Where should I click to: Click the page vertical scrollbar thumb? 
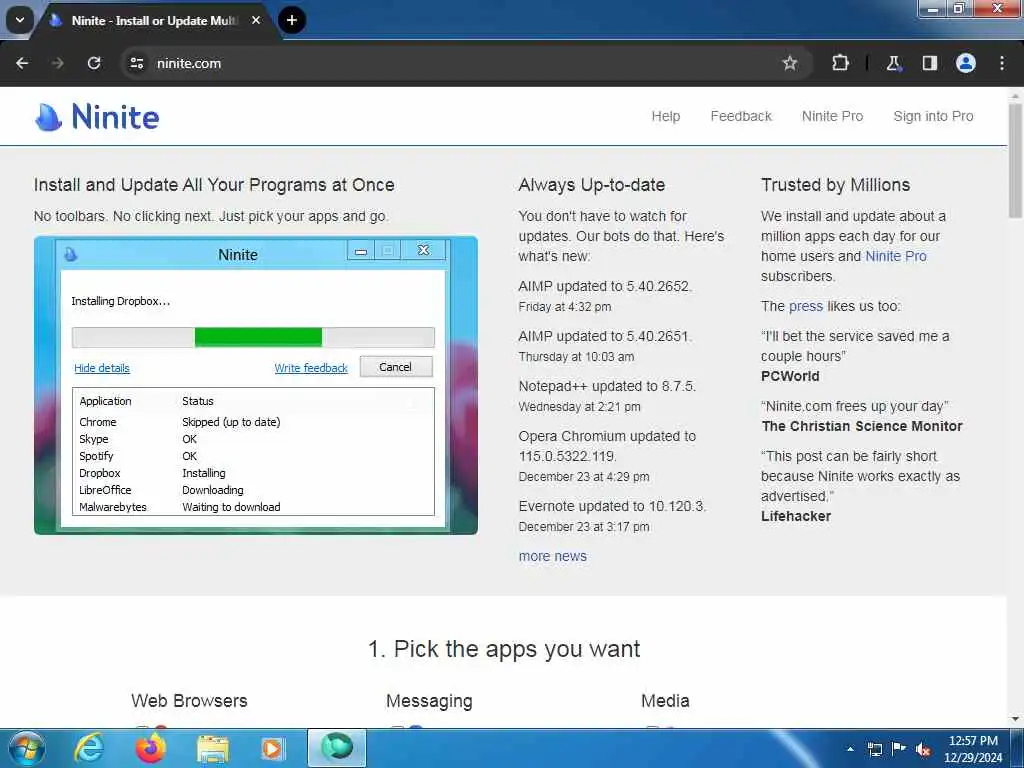coord(1015,160)
